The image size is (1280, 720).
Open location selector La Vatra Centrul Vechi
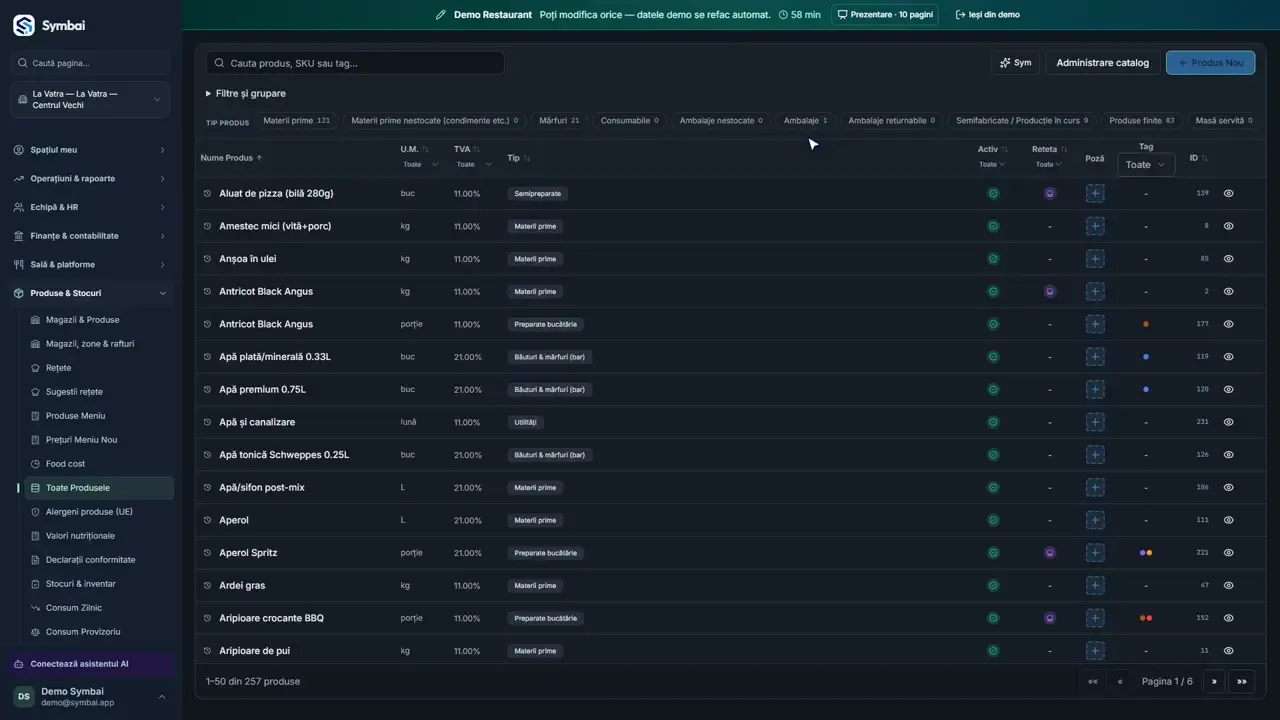pos(91,99)
